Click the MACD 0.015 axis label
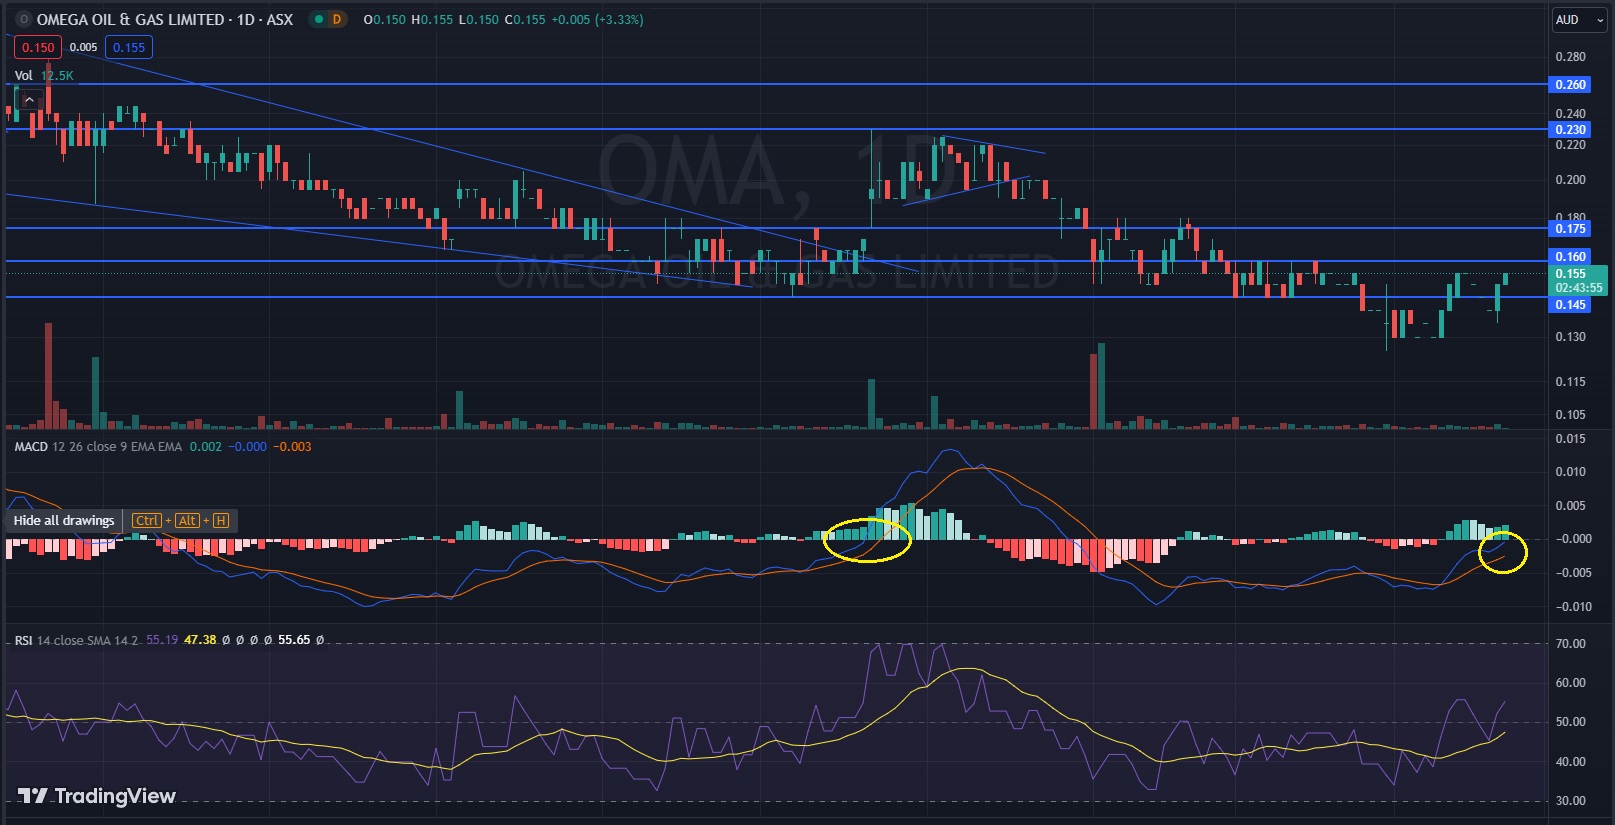 pos(1570,439)
